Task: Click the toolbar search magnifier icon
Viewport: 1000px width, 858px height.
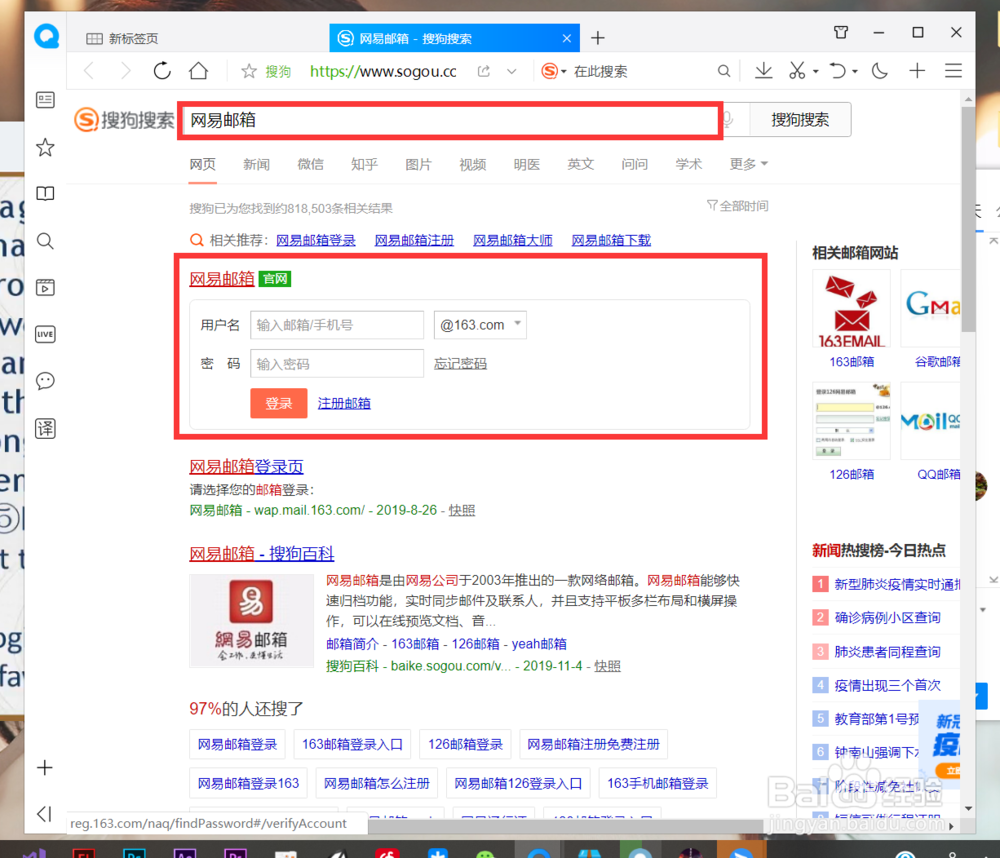Action: tap(723, 71)
